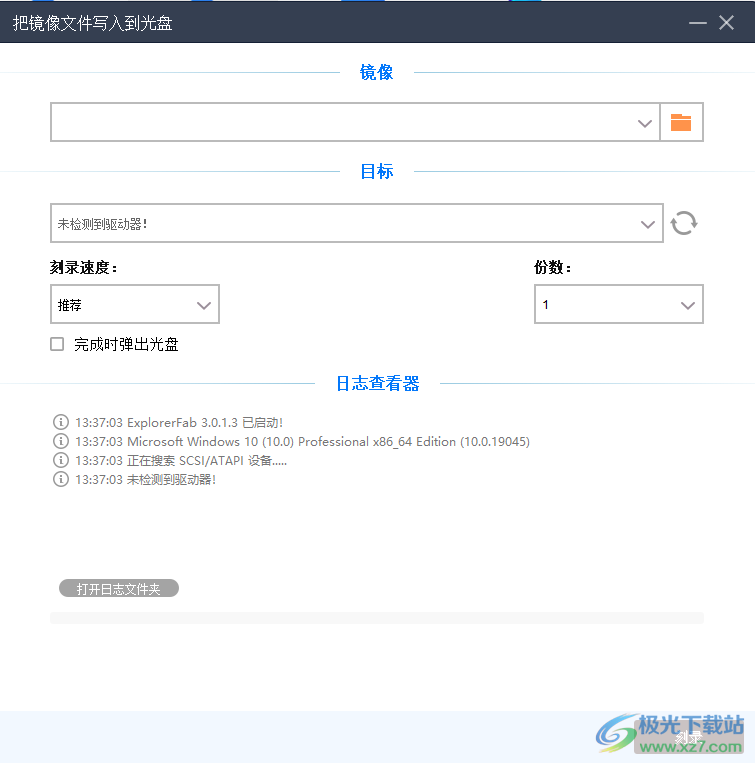This screenshot has width=755, height=763.
Task: Click info icon beside SCSI/ATAPI search log
Action: (x=61, y=460)
